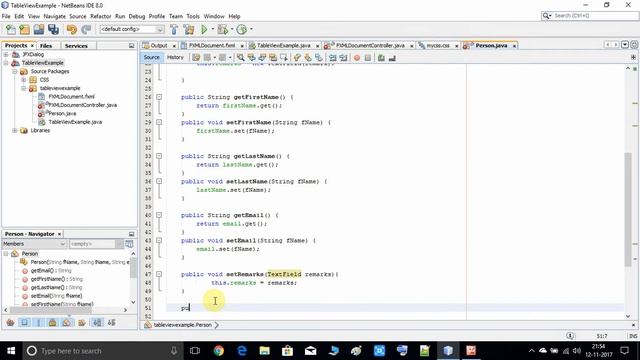Click the Windows Start button
640x360 pixels.
pos(11,351)
